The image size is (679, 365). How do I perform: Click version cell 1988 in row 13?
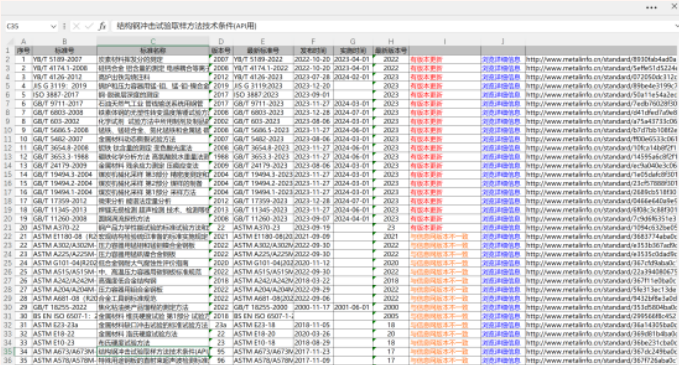click(221, 157)
